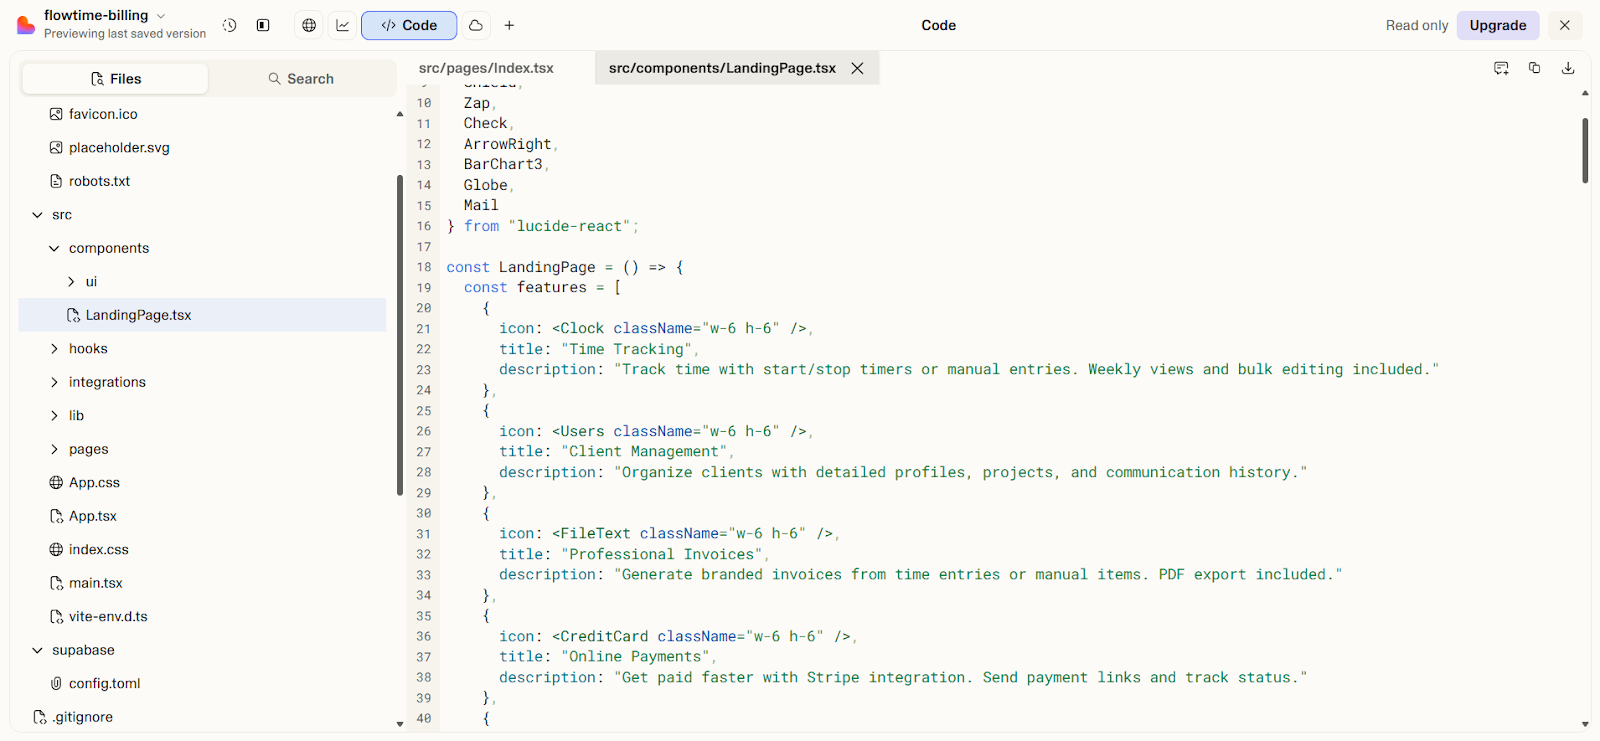Open the cloud icon tab

[476, 25]
